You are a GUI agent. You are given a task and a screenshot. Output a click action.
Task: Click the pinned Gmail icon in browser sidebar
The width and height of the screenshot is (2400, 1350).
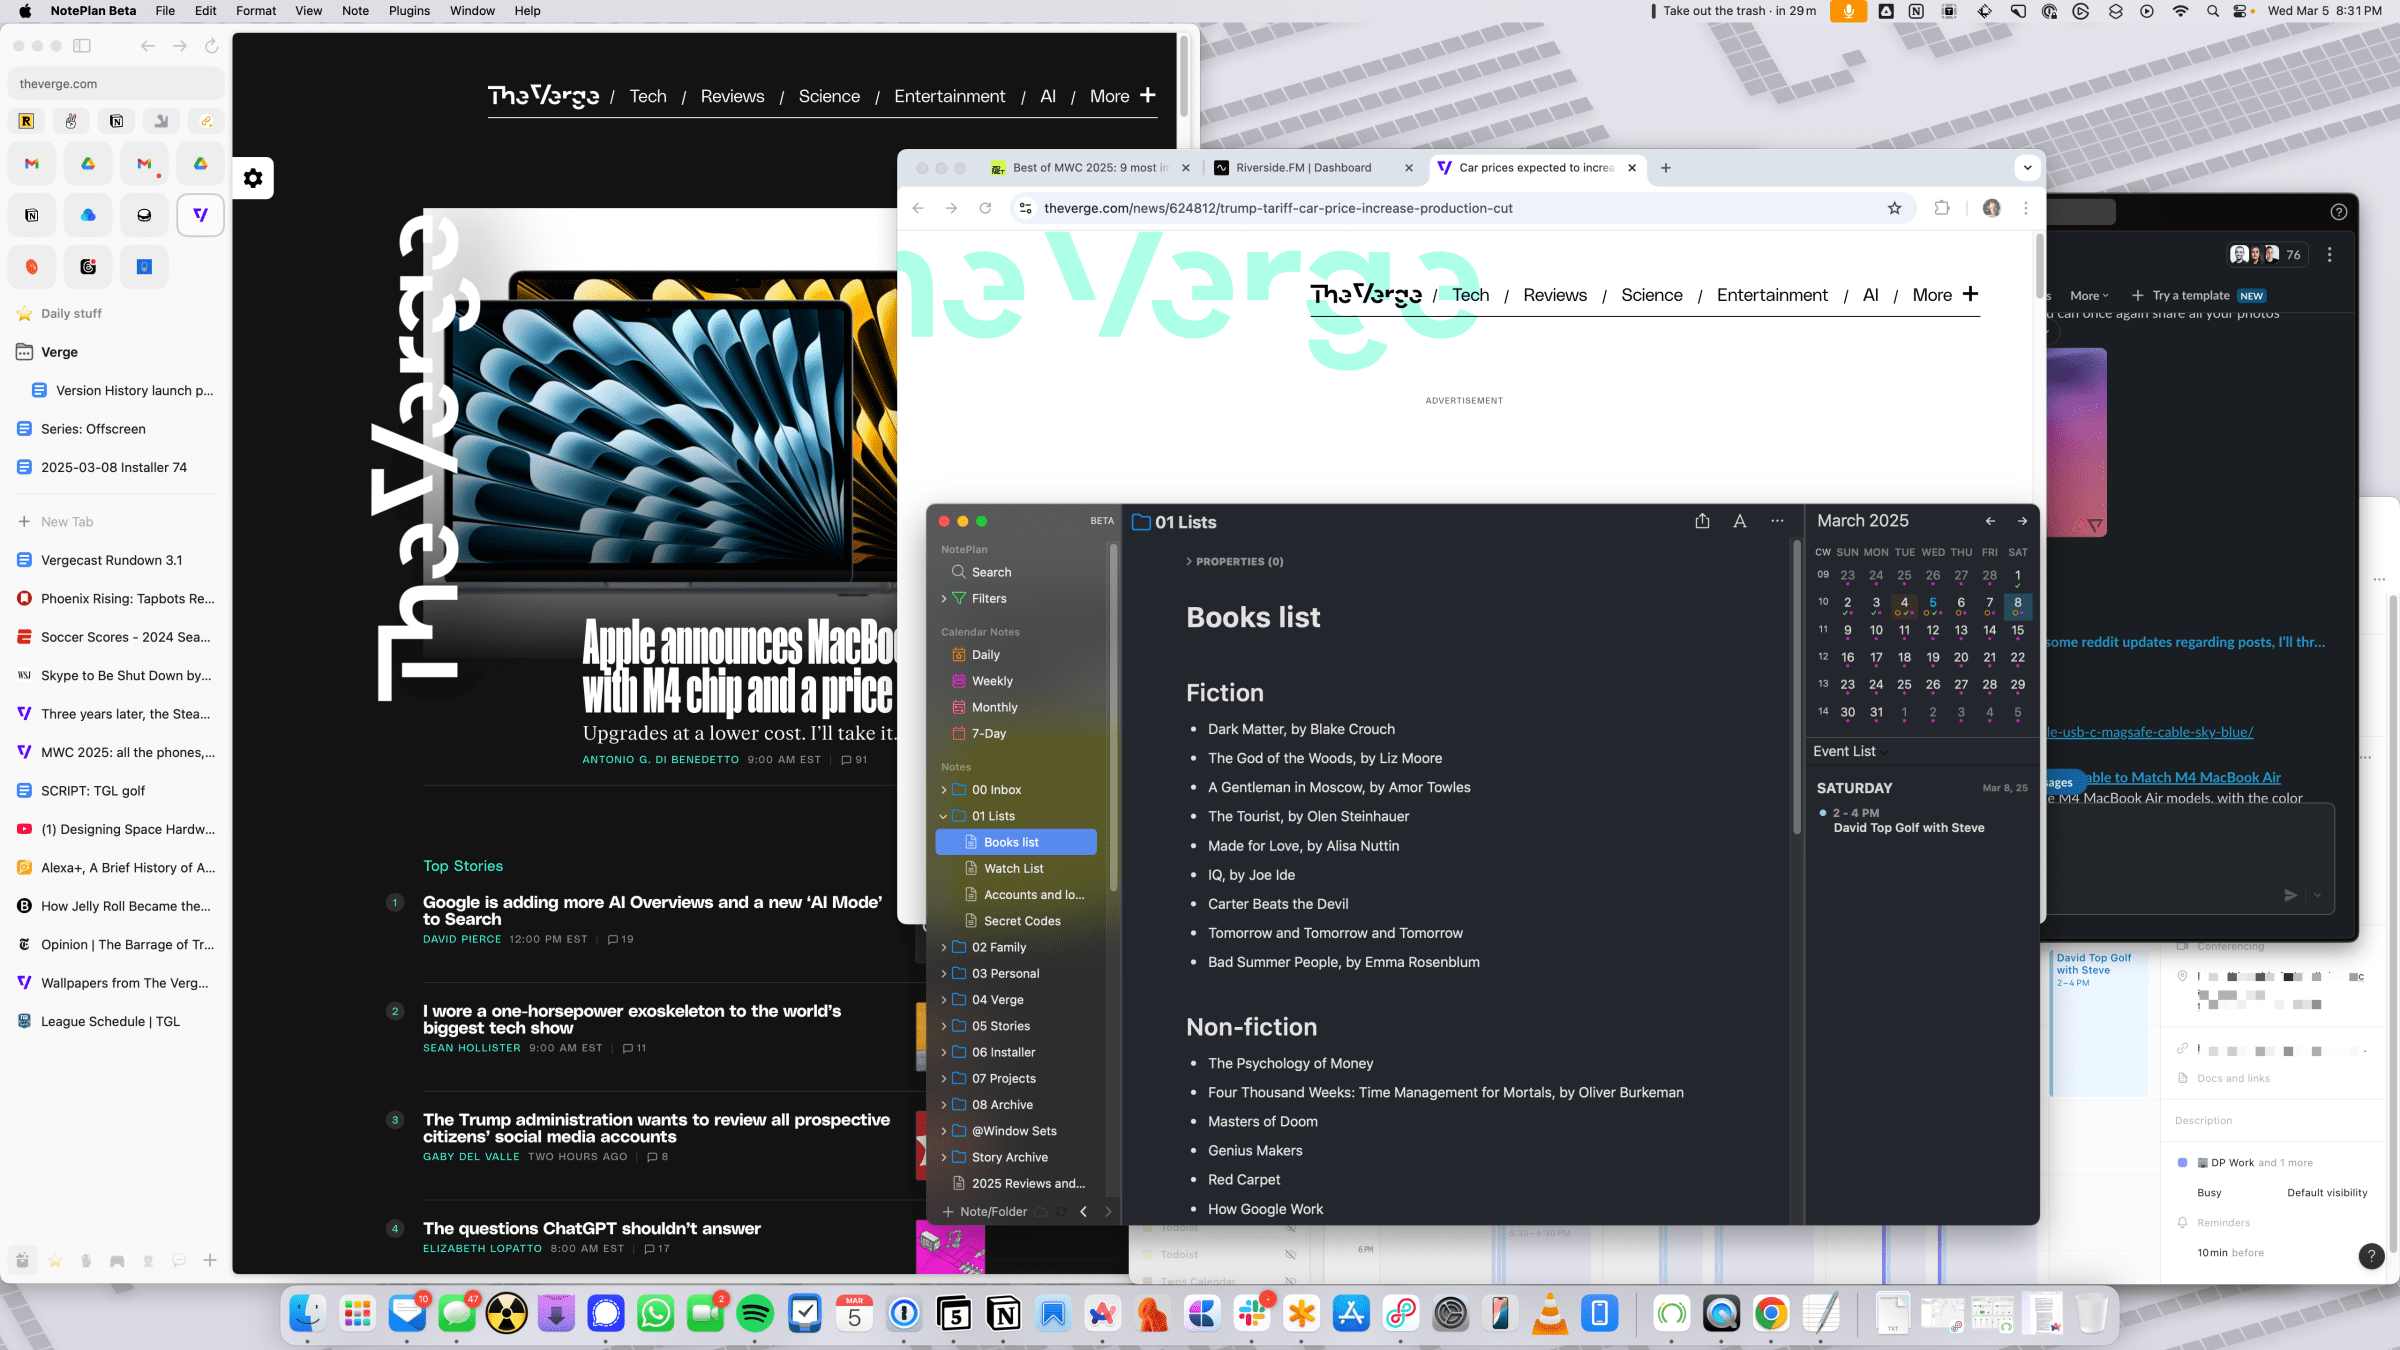click(32, 163)
